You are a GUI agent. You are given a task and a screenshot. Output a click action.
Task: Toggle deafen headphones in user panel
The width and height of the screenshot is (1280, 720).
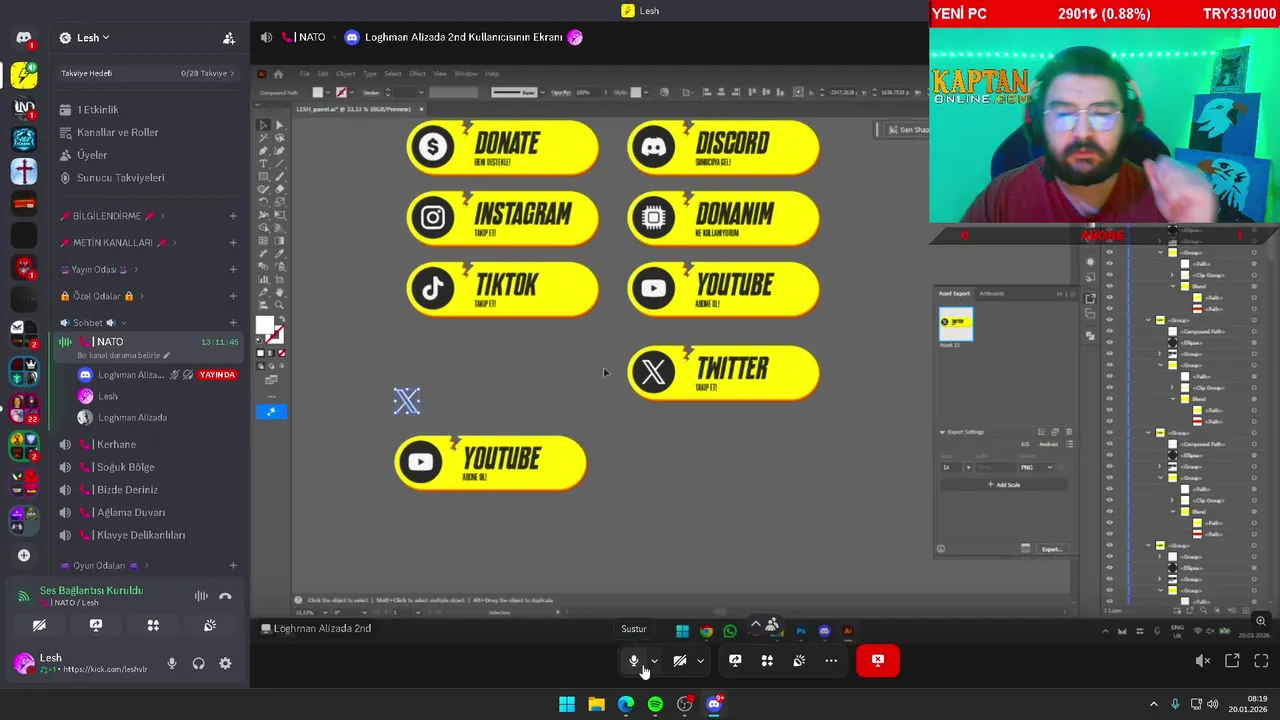point(198,663)
